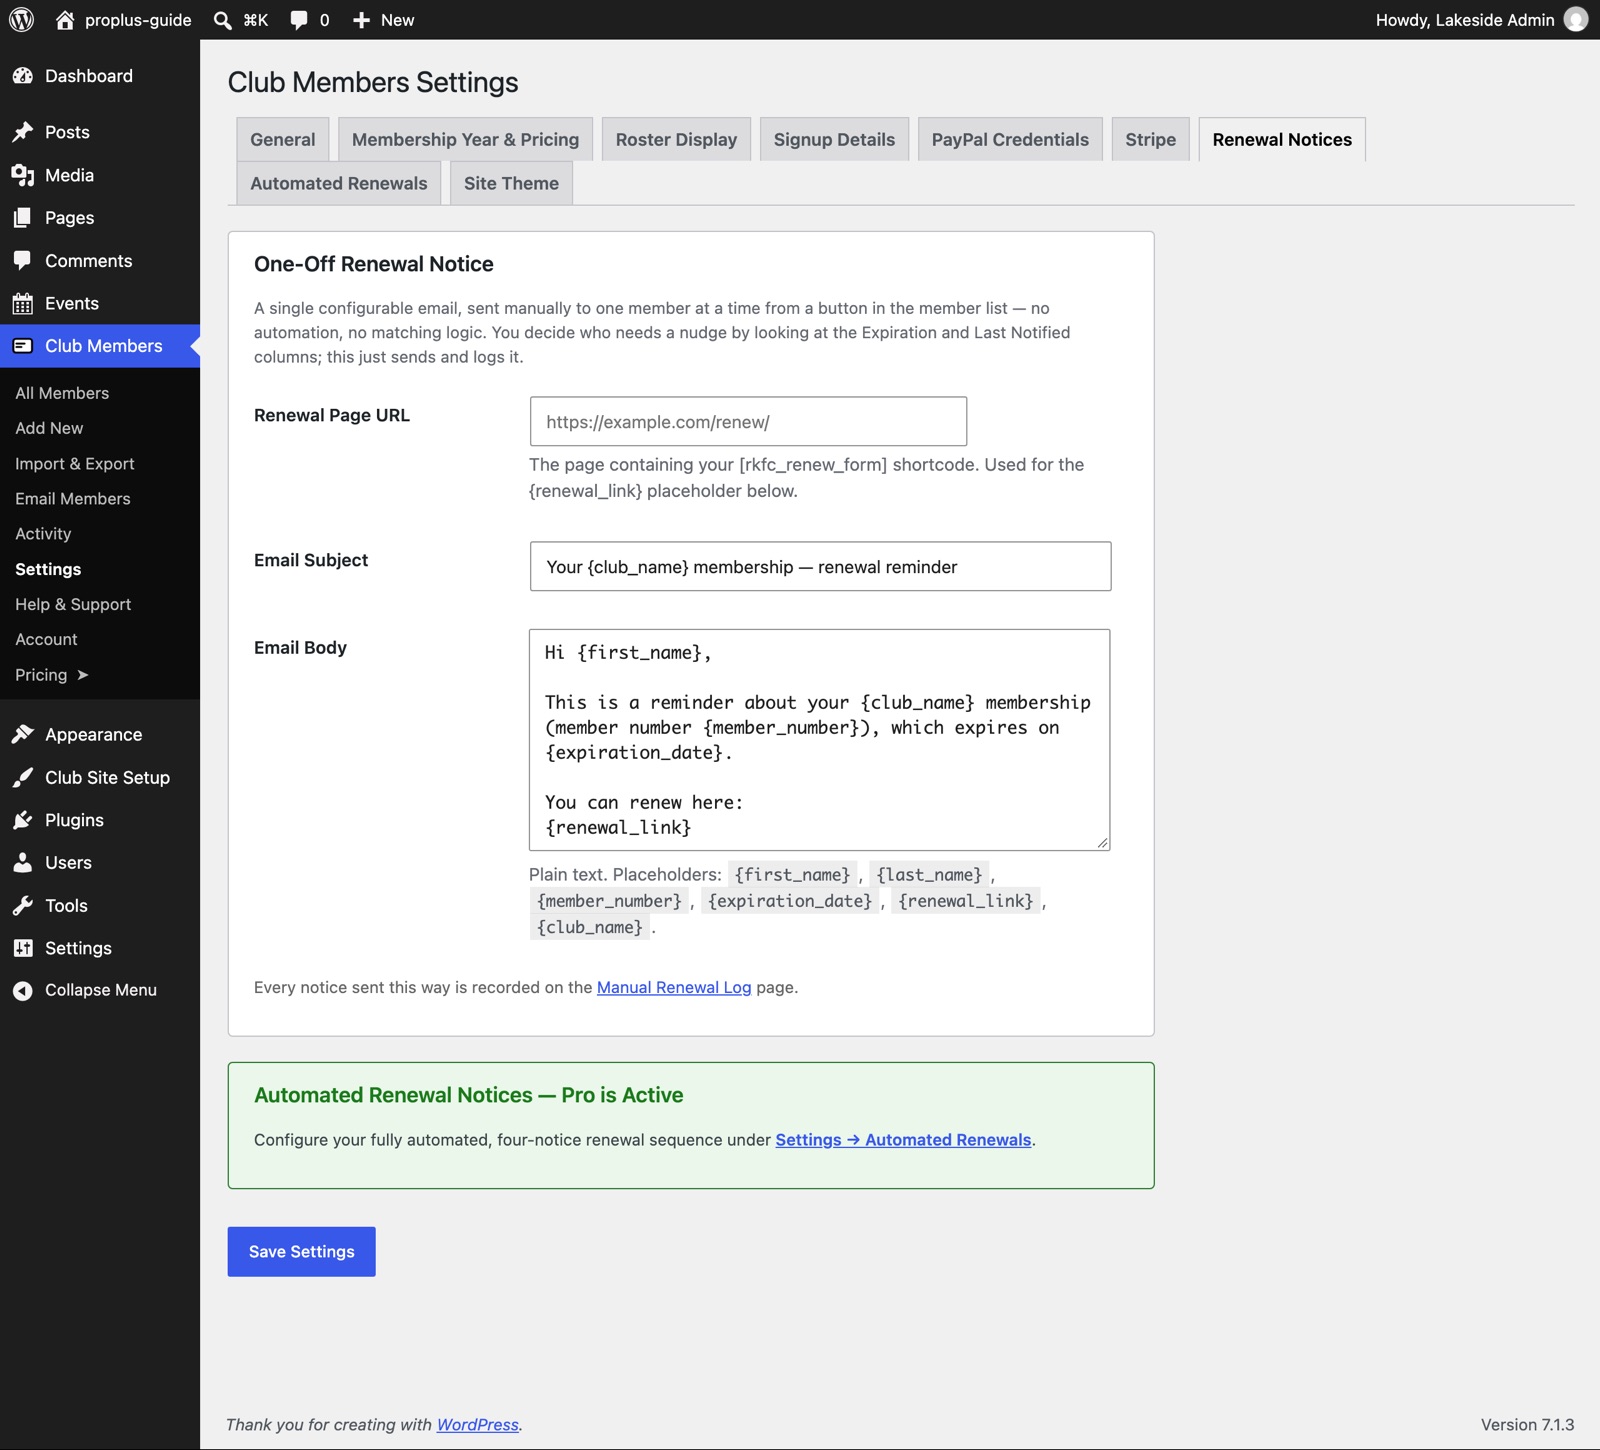Switch to the General tab
1600x1450 pixels.
click(283, 139)
